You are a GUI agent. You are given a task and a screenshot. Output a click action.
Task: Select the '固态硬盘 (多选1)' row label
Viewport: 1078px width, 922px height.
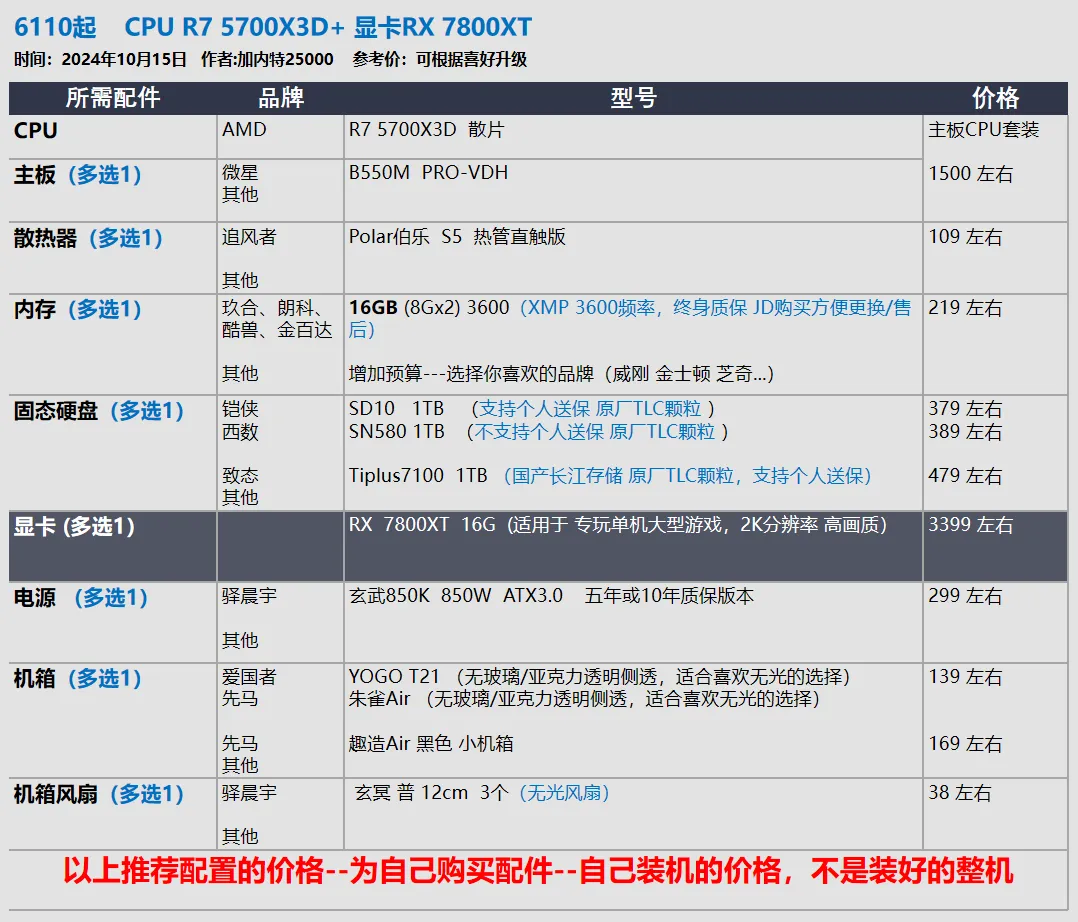coord(99,411)
